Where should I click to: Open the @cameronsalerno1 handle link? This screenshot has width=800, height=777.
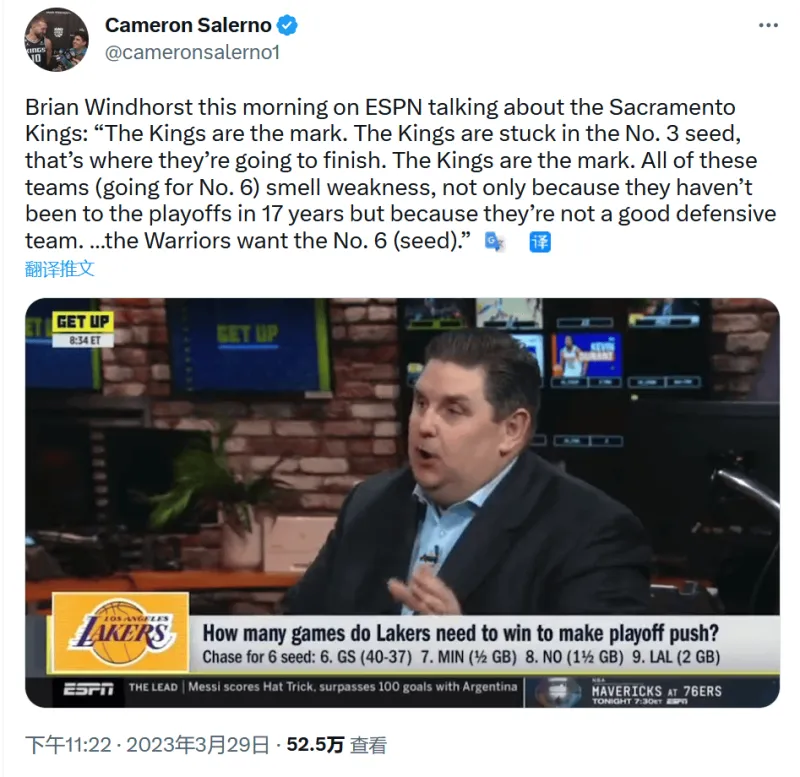[x=192, y=53]
